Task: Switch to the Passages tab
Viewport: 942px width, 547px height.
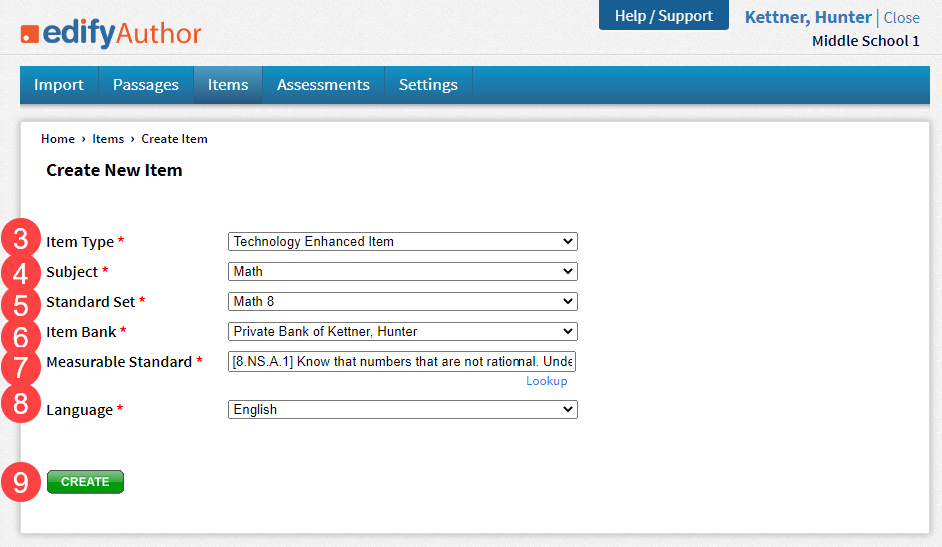Action: click(x=146, y=85)
